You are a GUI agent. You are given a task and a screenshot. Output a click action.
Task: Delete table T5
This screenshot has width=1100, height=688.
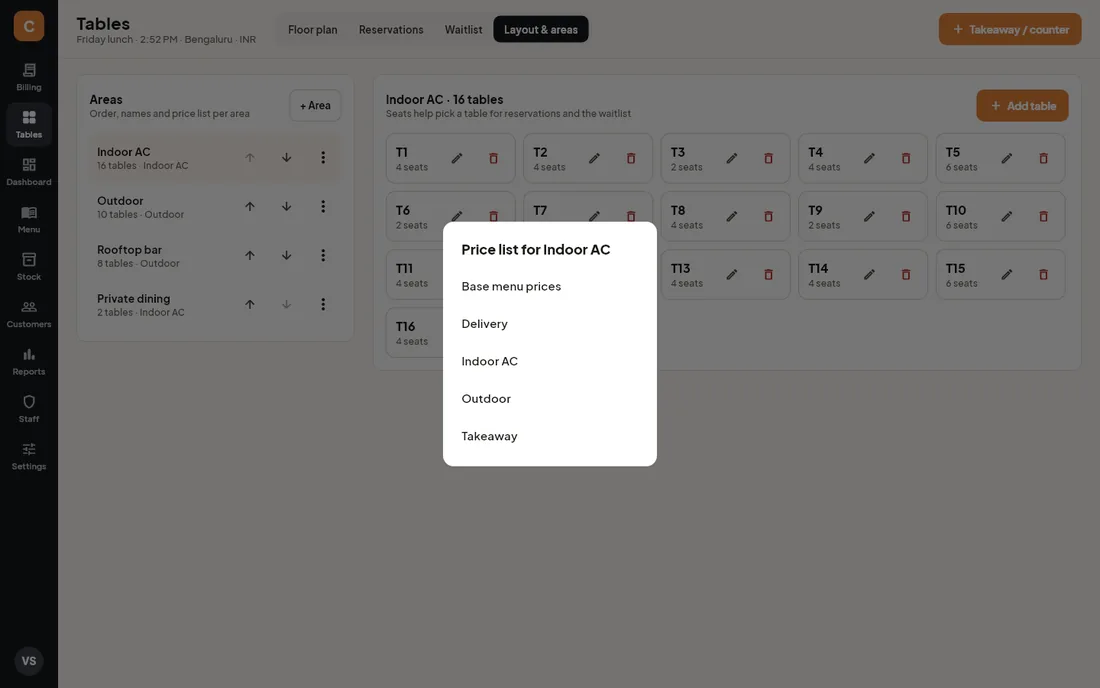pyautogui.click(x=1043, y=158)
